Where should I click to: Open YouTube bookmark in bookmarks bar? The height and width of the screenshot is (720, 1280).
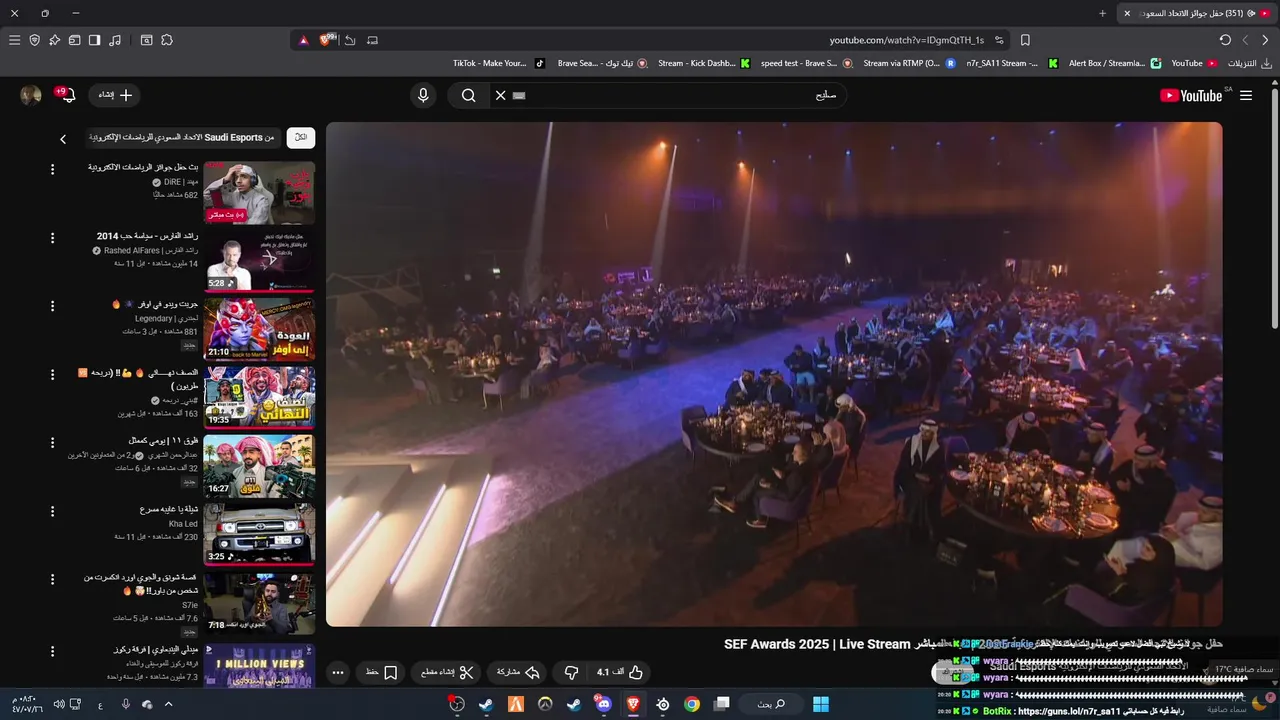(x=1194, y=63)
